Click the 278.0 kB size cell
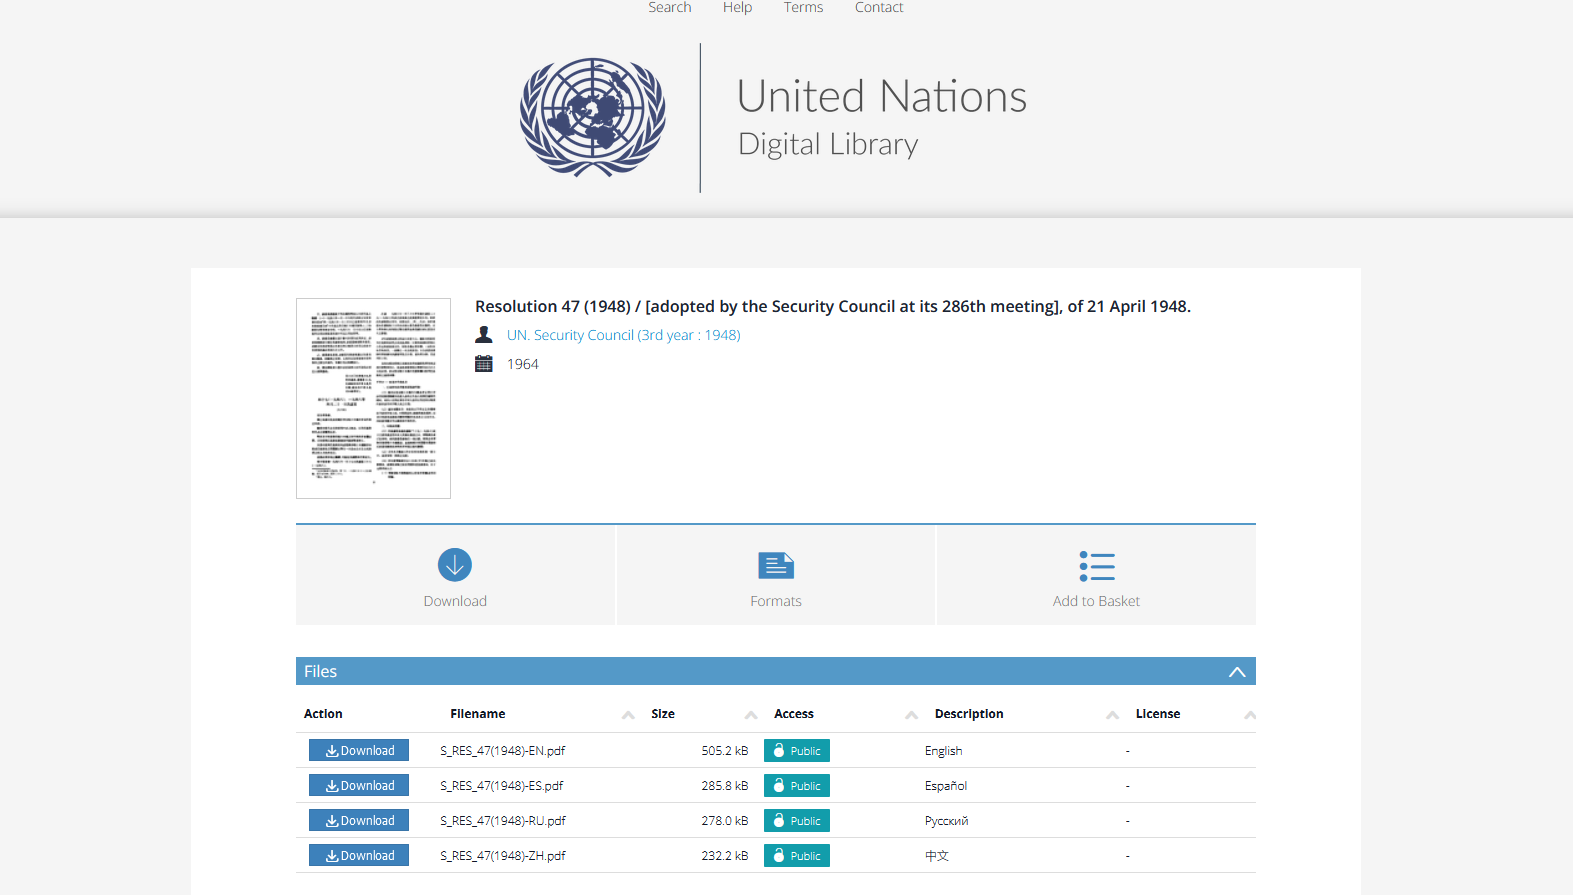 coord(725,821)
